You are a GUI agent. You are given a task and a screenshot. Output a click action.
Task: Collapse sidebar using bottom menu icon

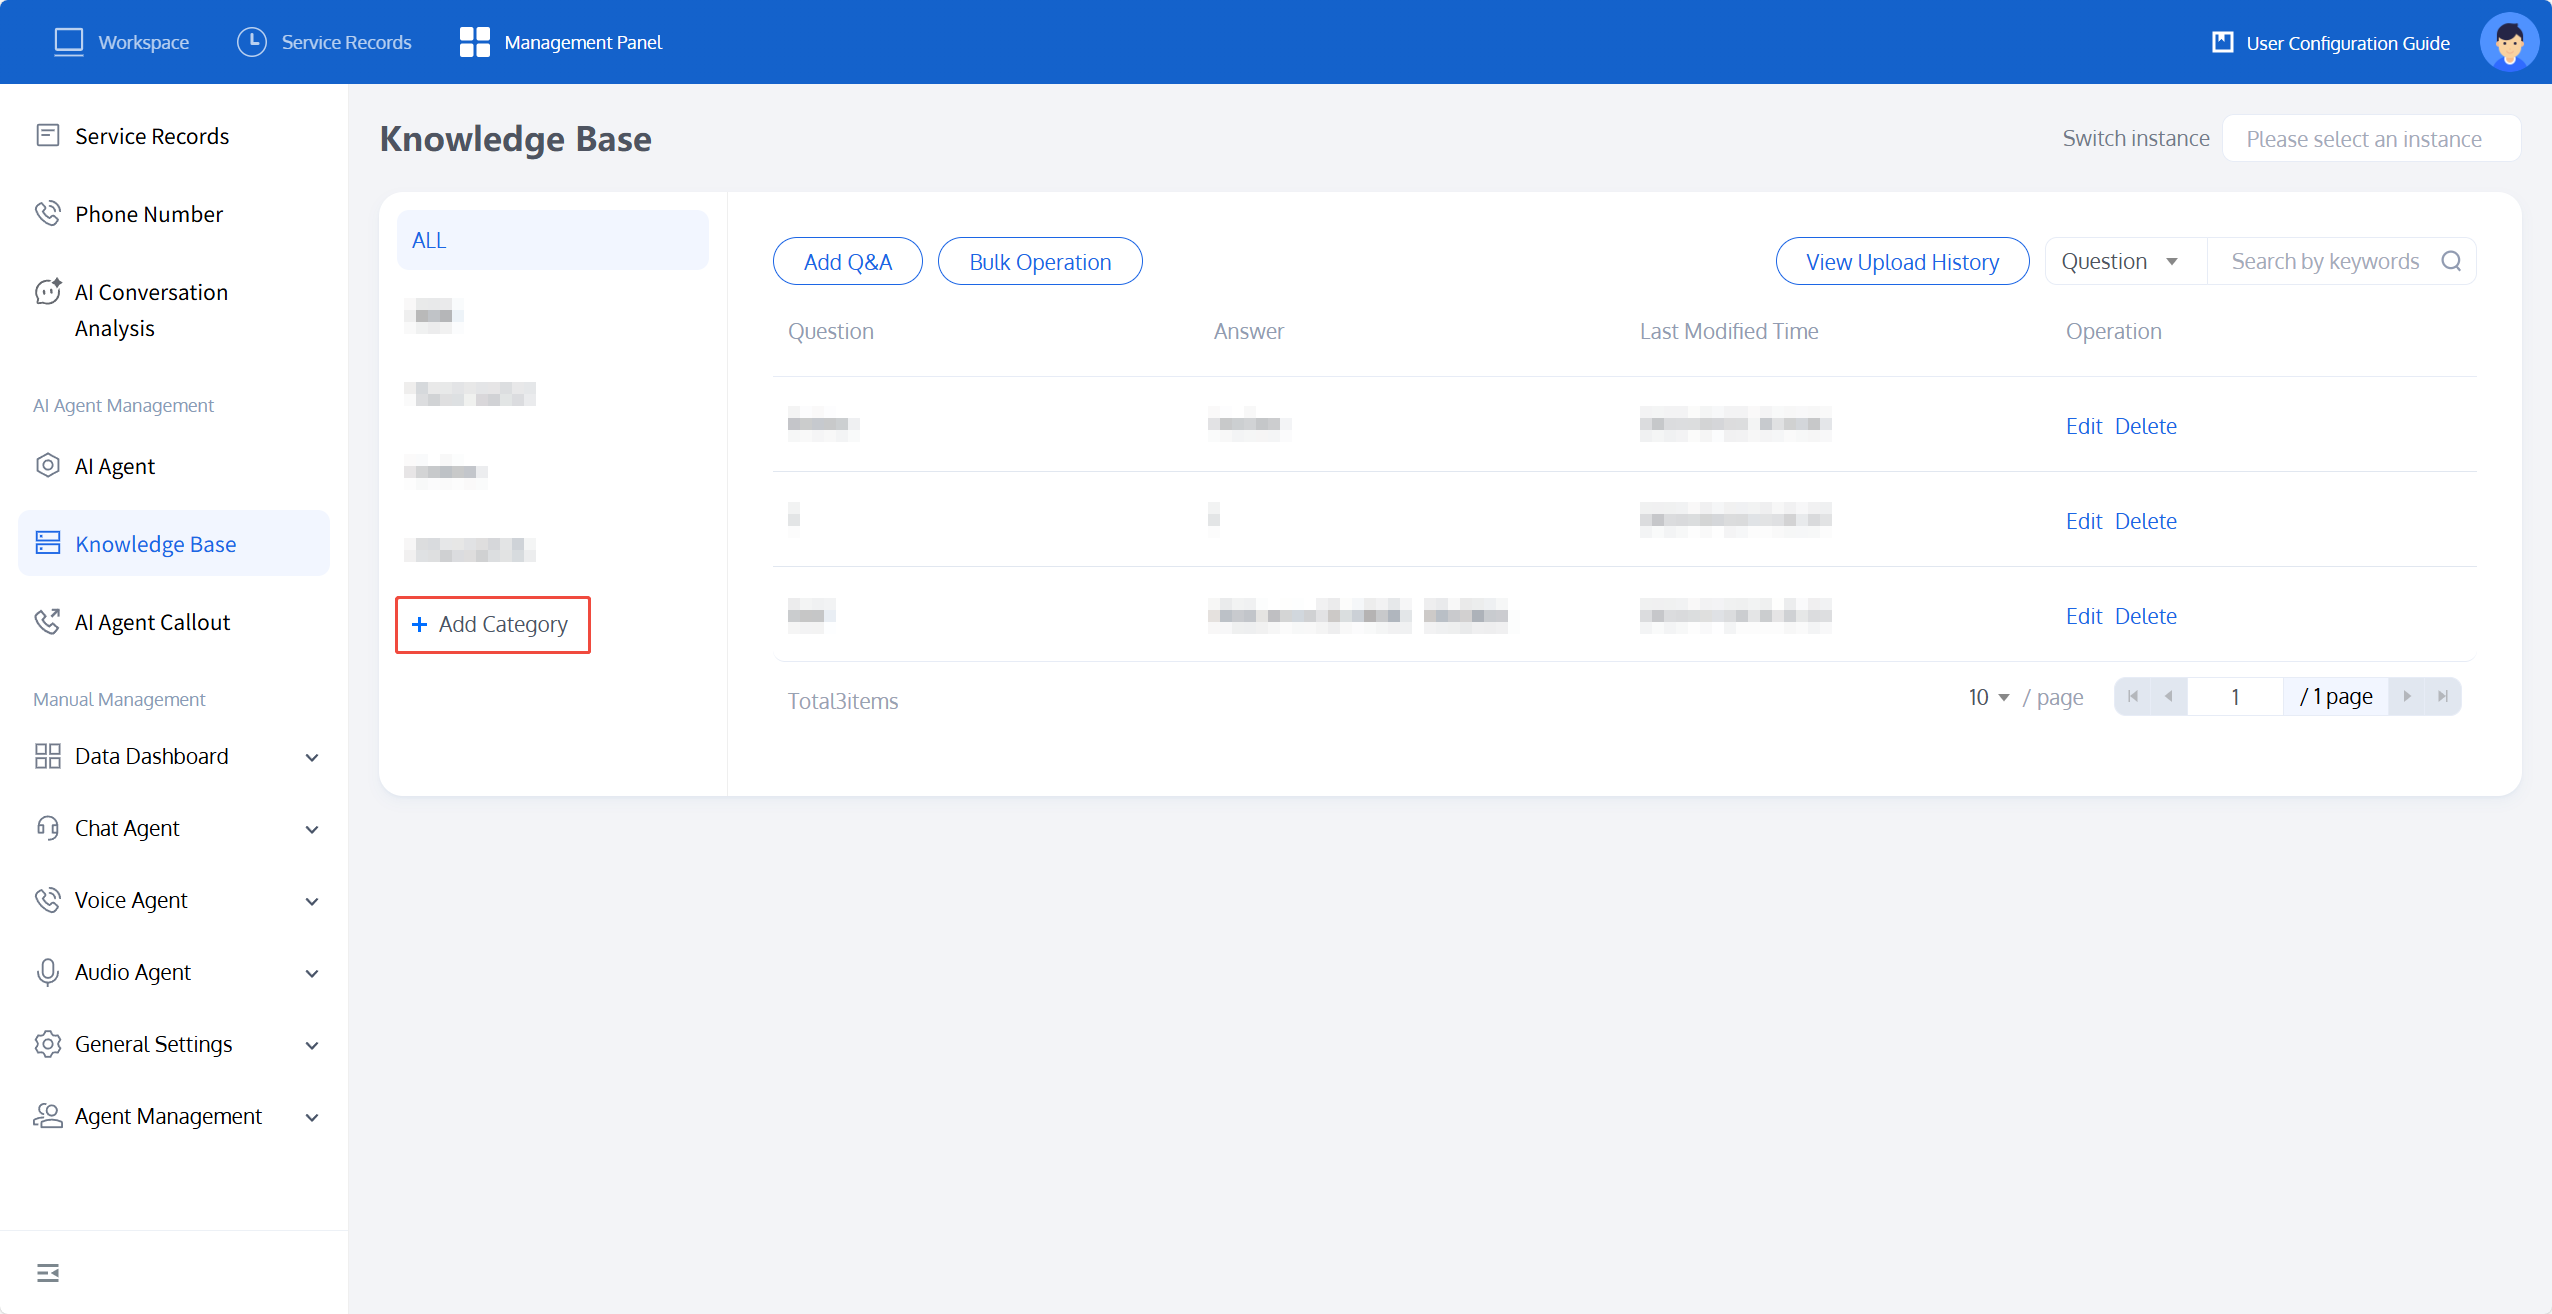point(48,1272)
